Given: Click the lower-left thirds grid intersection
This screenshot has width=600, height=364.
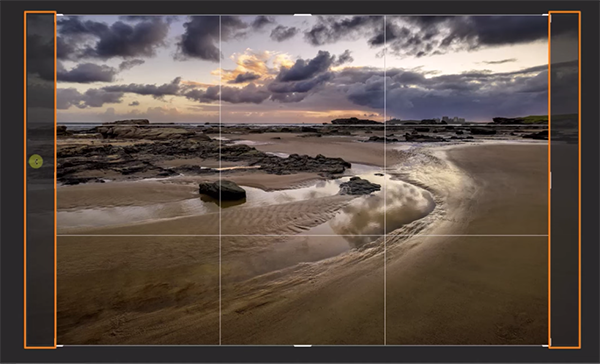Looking at the screenshot, I should 220,235.
